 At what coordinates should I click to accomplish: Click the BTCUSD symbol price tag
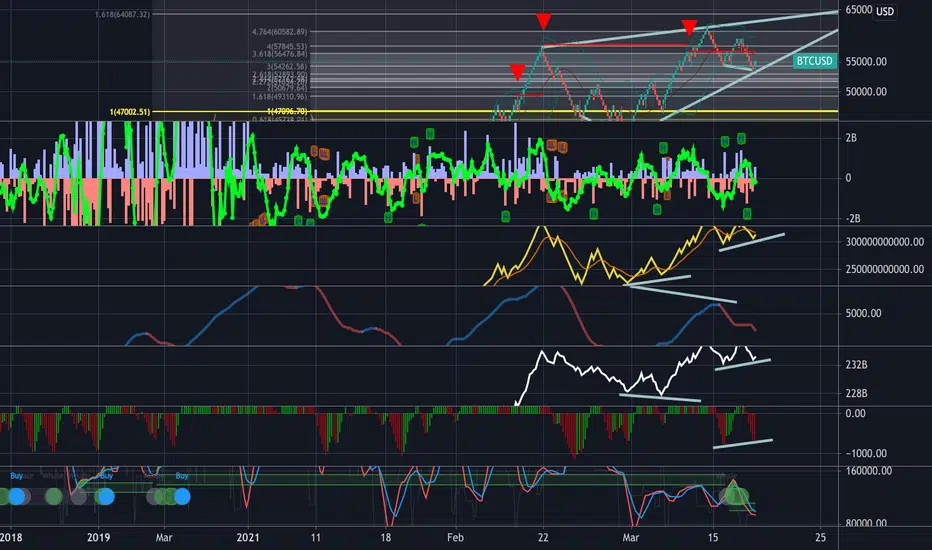point(814,61)
